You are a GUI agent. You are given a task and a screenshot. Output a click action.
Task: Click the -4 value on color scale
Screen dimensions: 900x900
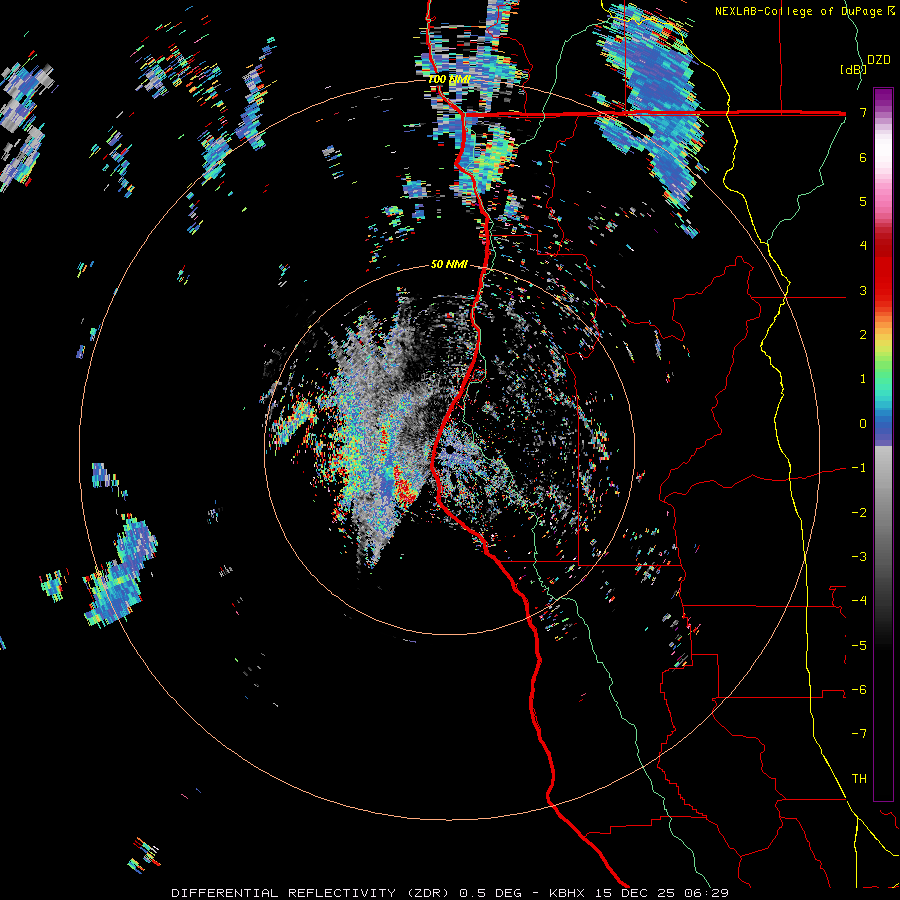[x=859, y=600]
